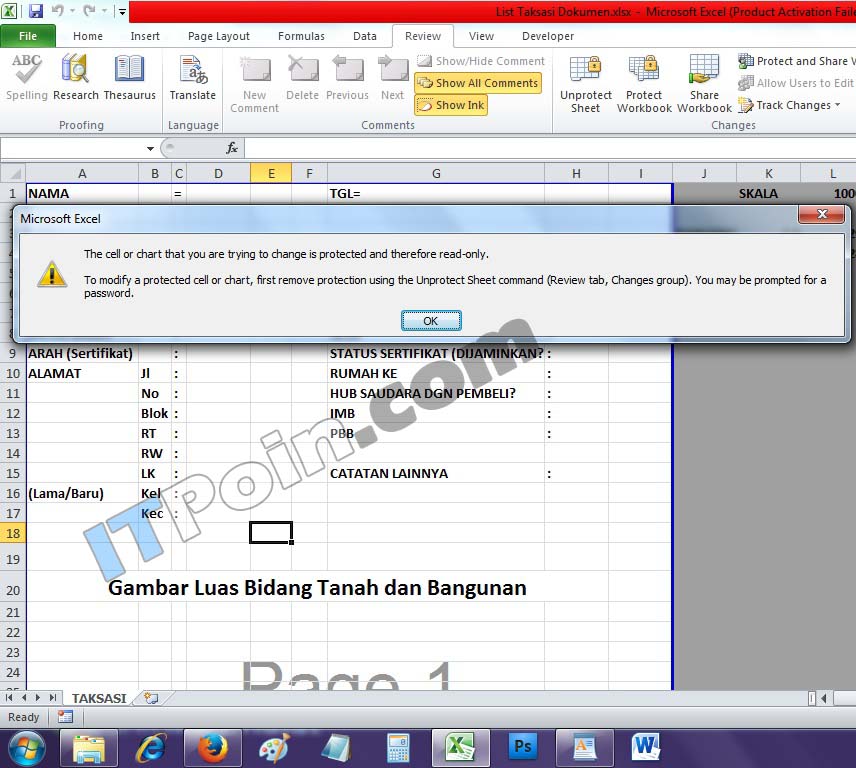Switch to the Insert ribbon tab
Viewport: 856px width, 768px height.
tap(145, 36)
